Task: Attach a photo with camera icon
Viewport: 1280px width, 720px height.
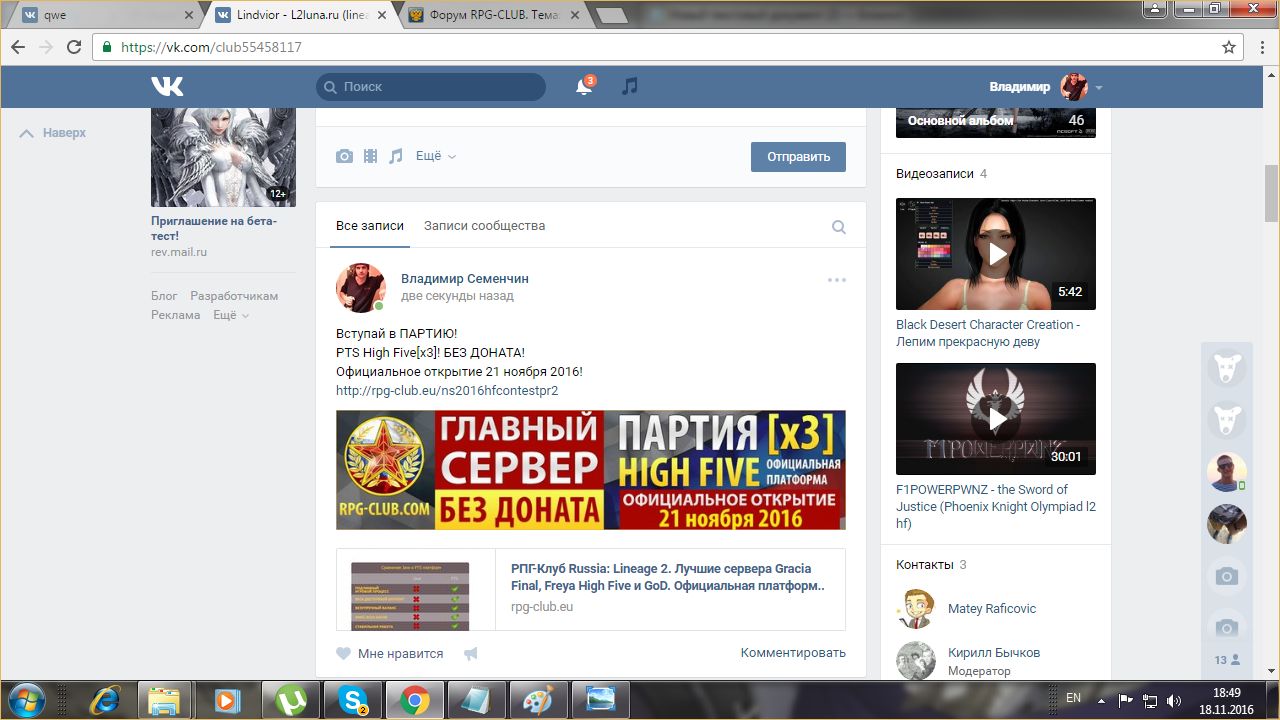Action: tap(344, 156)
